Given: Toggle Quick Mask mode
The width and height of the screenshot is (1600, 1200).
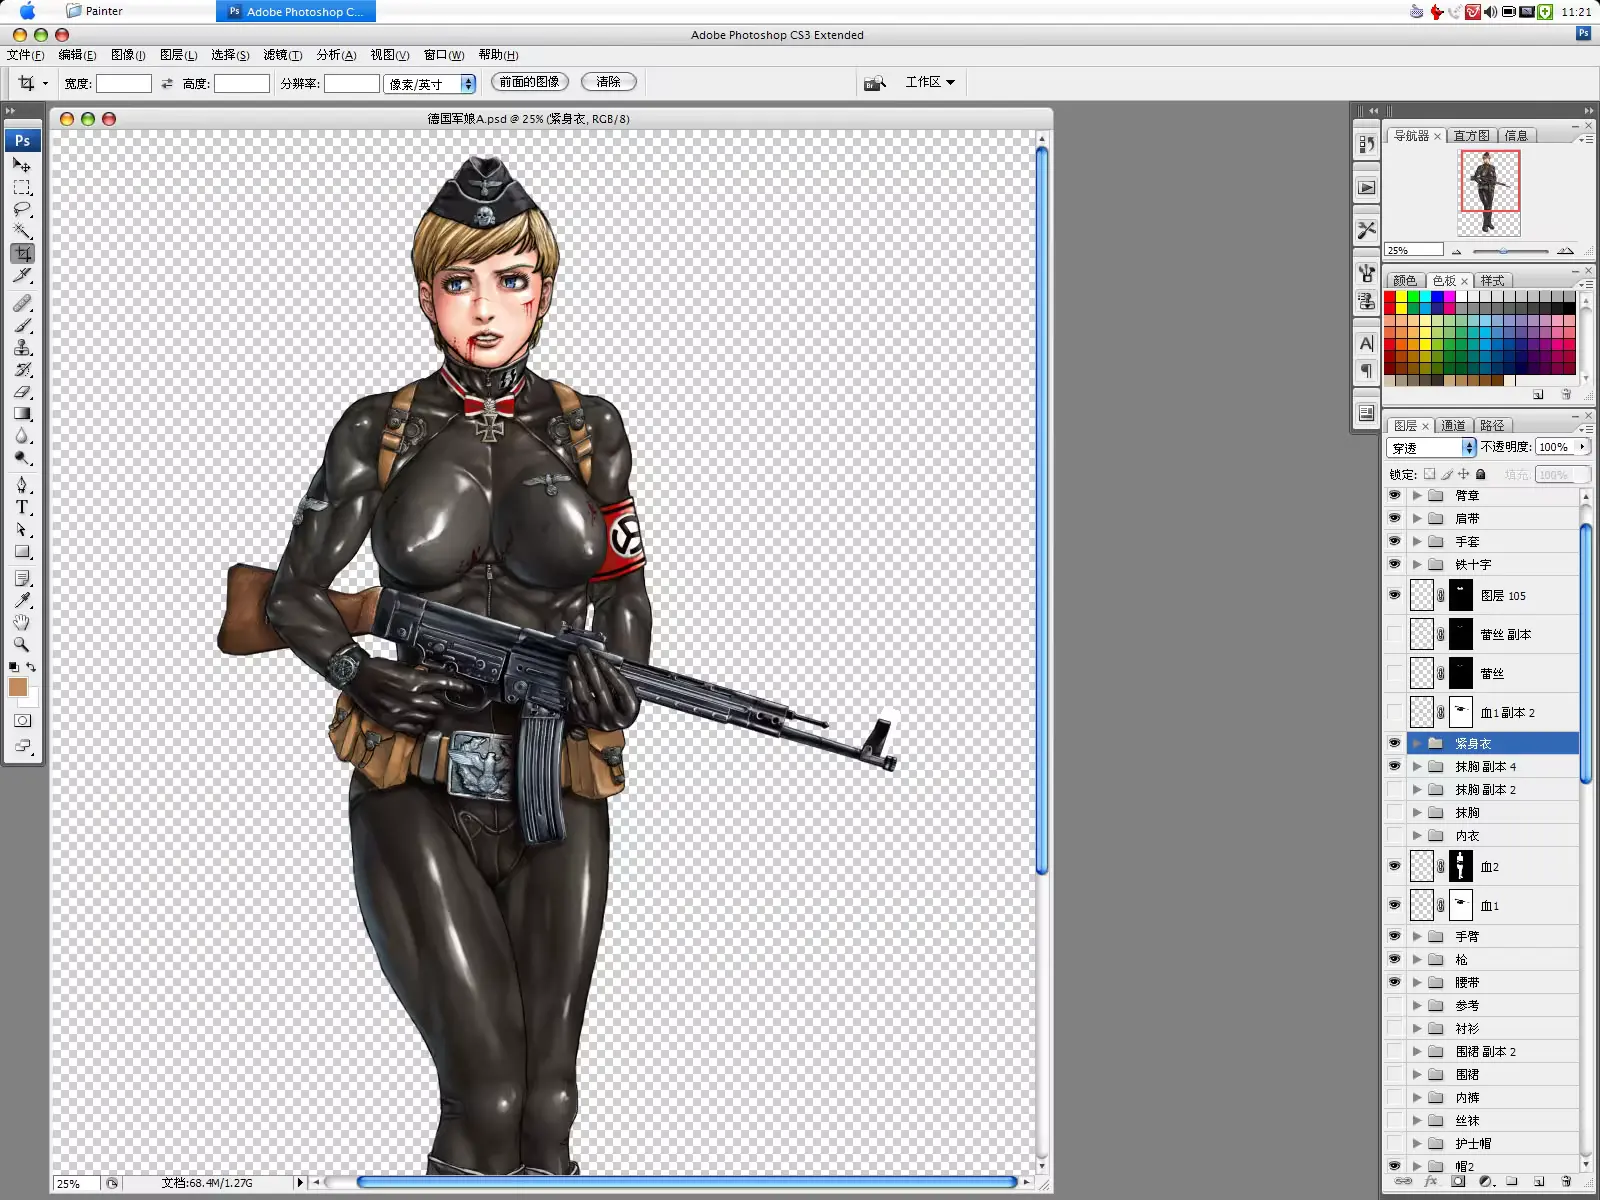Looking at the screenshot, I should (22, 721).
